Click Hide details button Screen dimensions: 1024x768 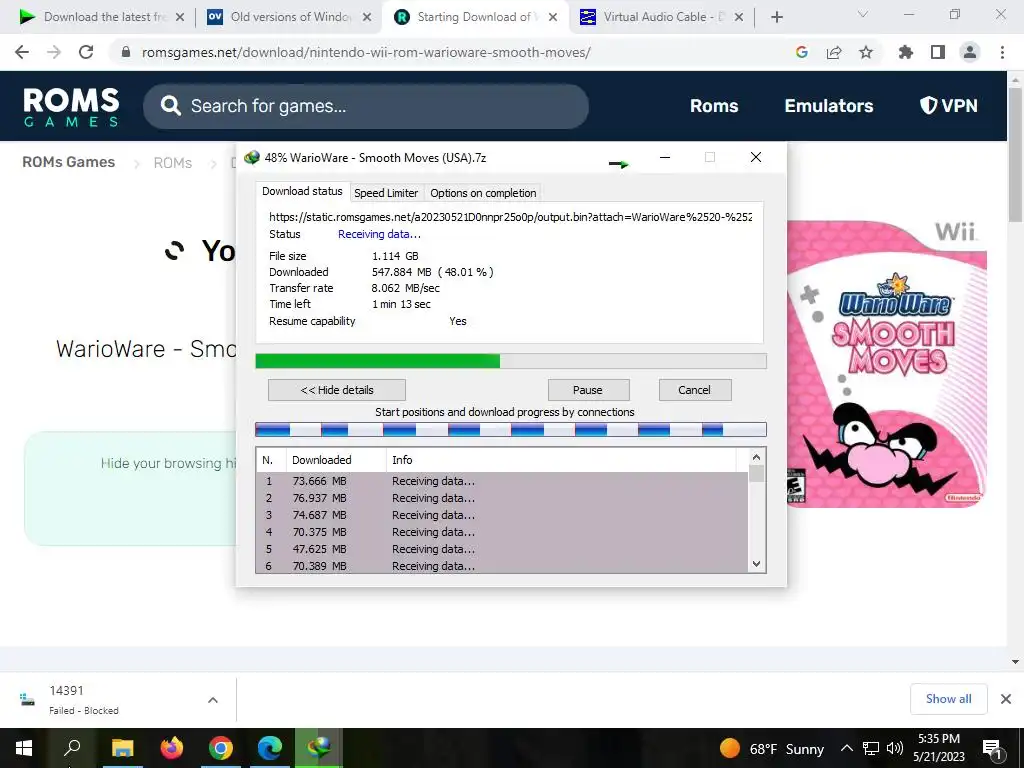point(337,390)
